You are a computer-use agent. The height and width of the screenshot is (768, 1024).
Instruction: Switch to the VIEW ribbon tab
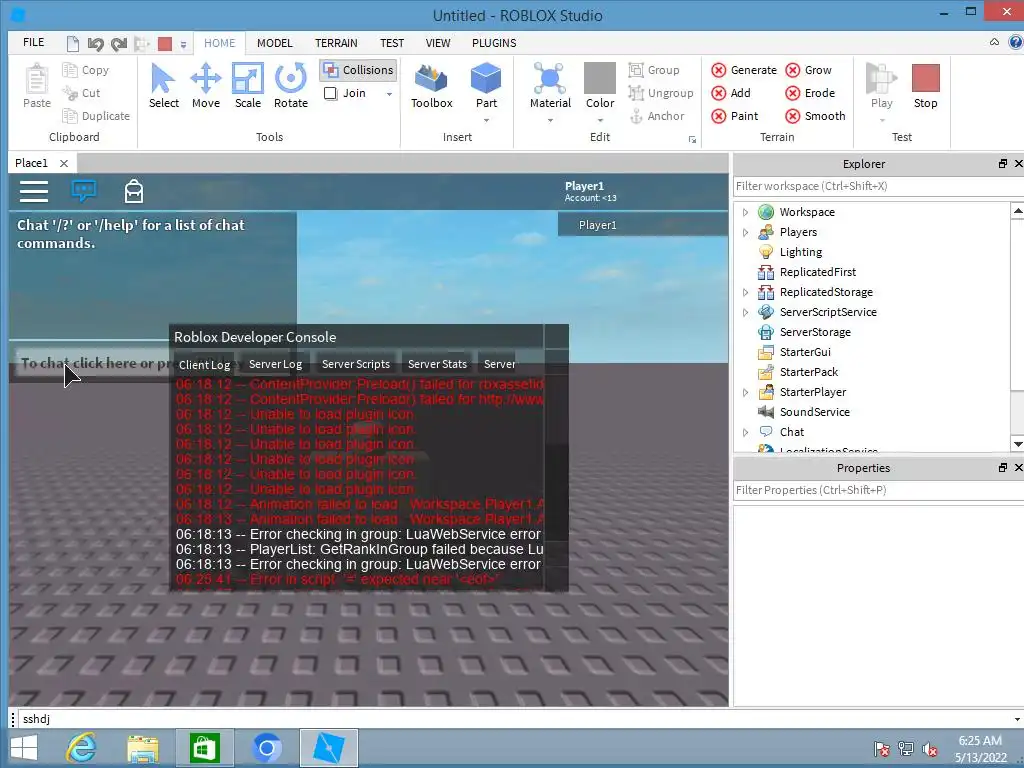(438, 43)
